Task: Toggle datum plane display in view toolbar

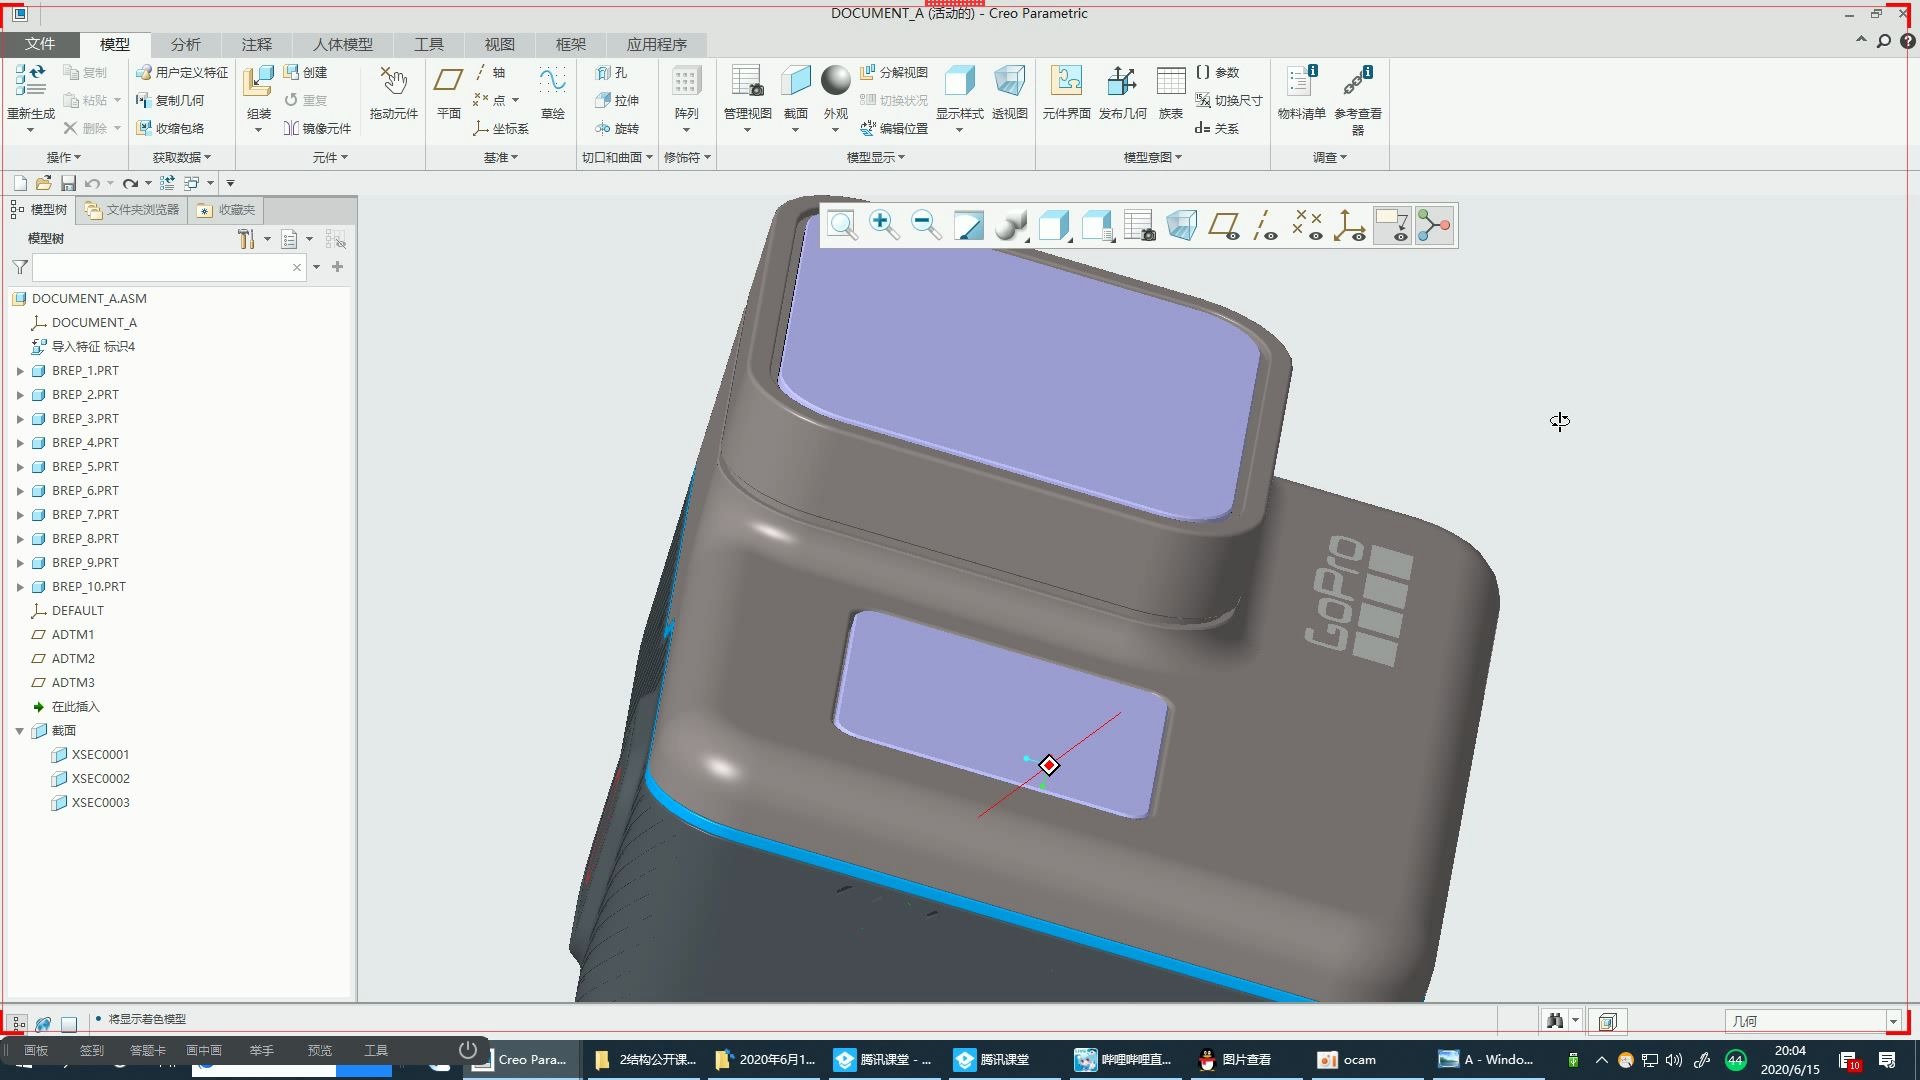Action: [1224, 225]
